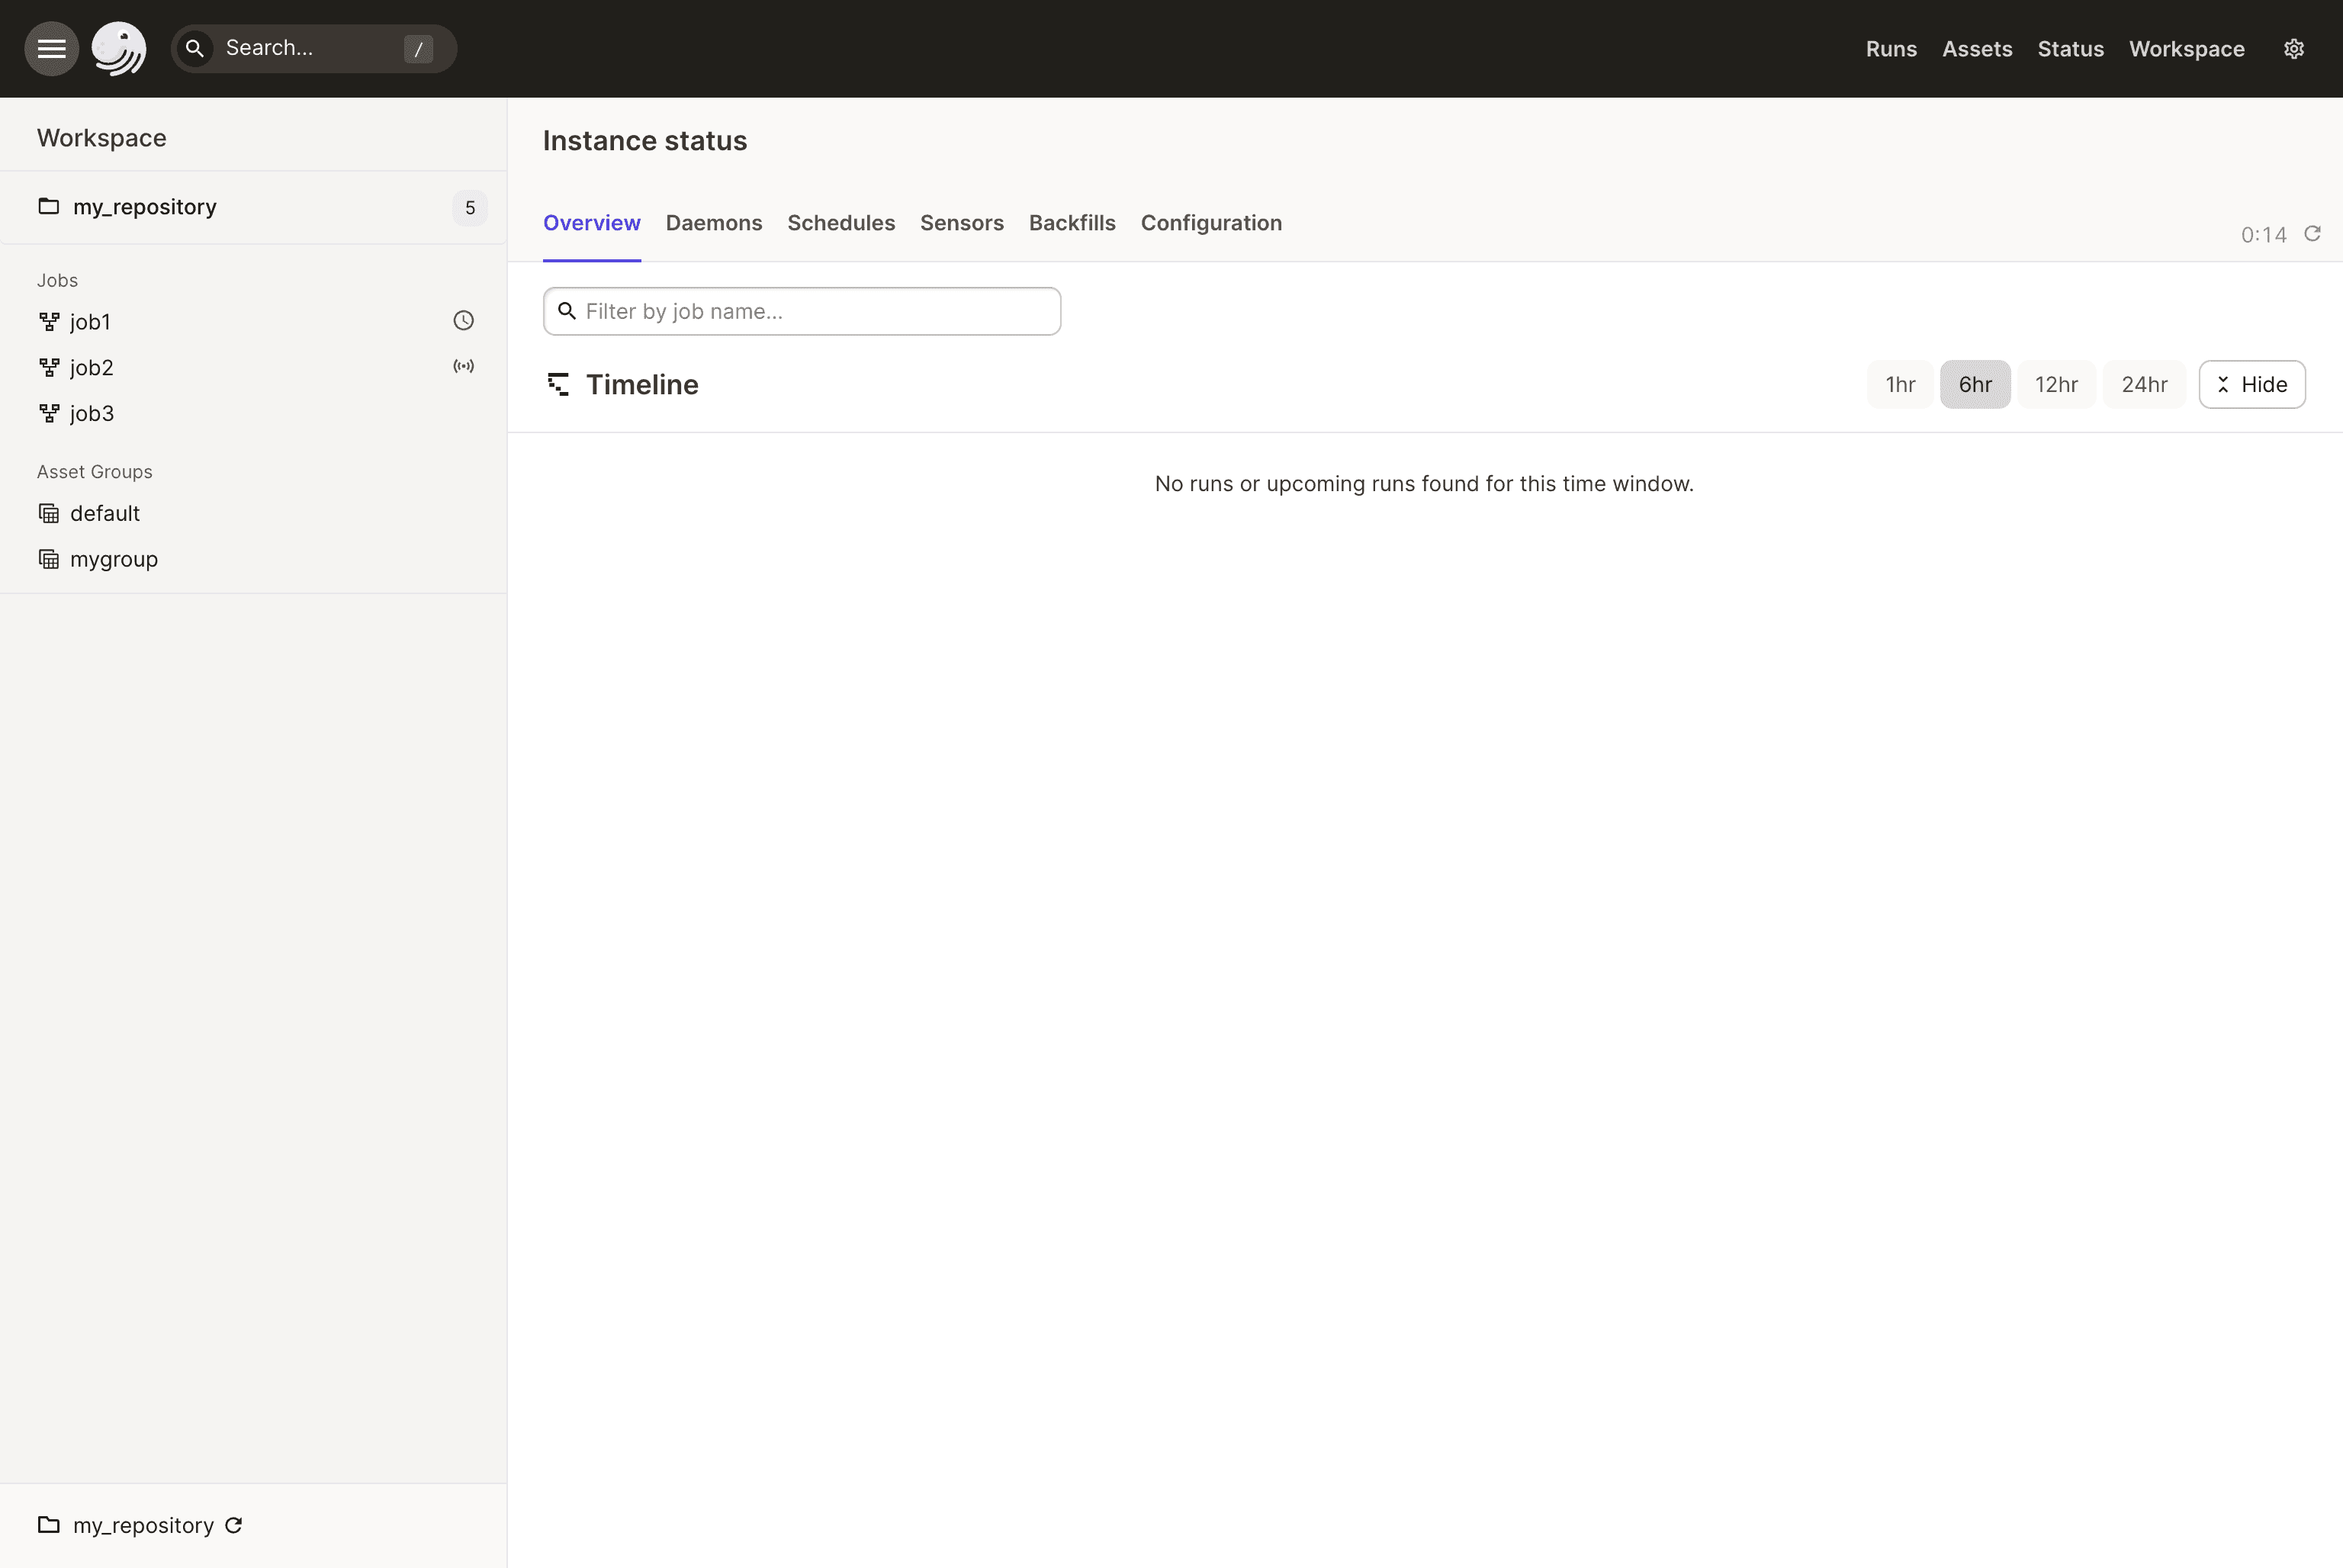Hide the Timeline section
The height and width of the screenshot is (1568, 2343).
(x=2252, y=384)
